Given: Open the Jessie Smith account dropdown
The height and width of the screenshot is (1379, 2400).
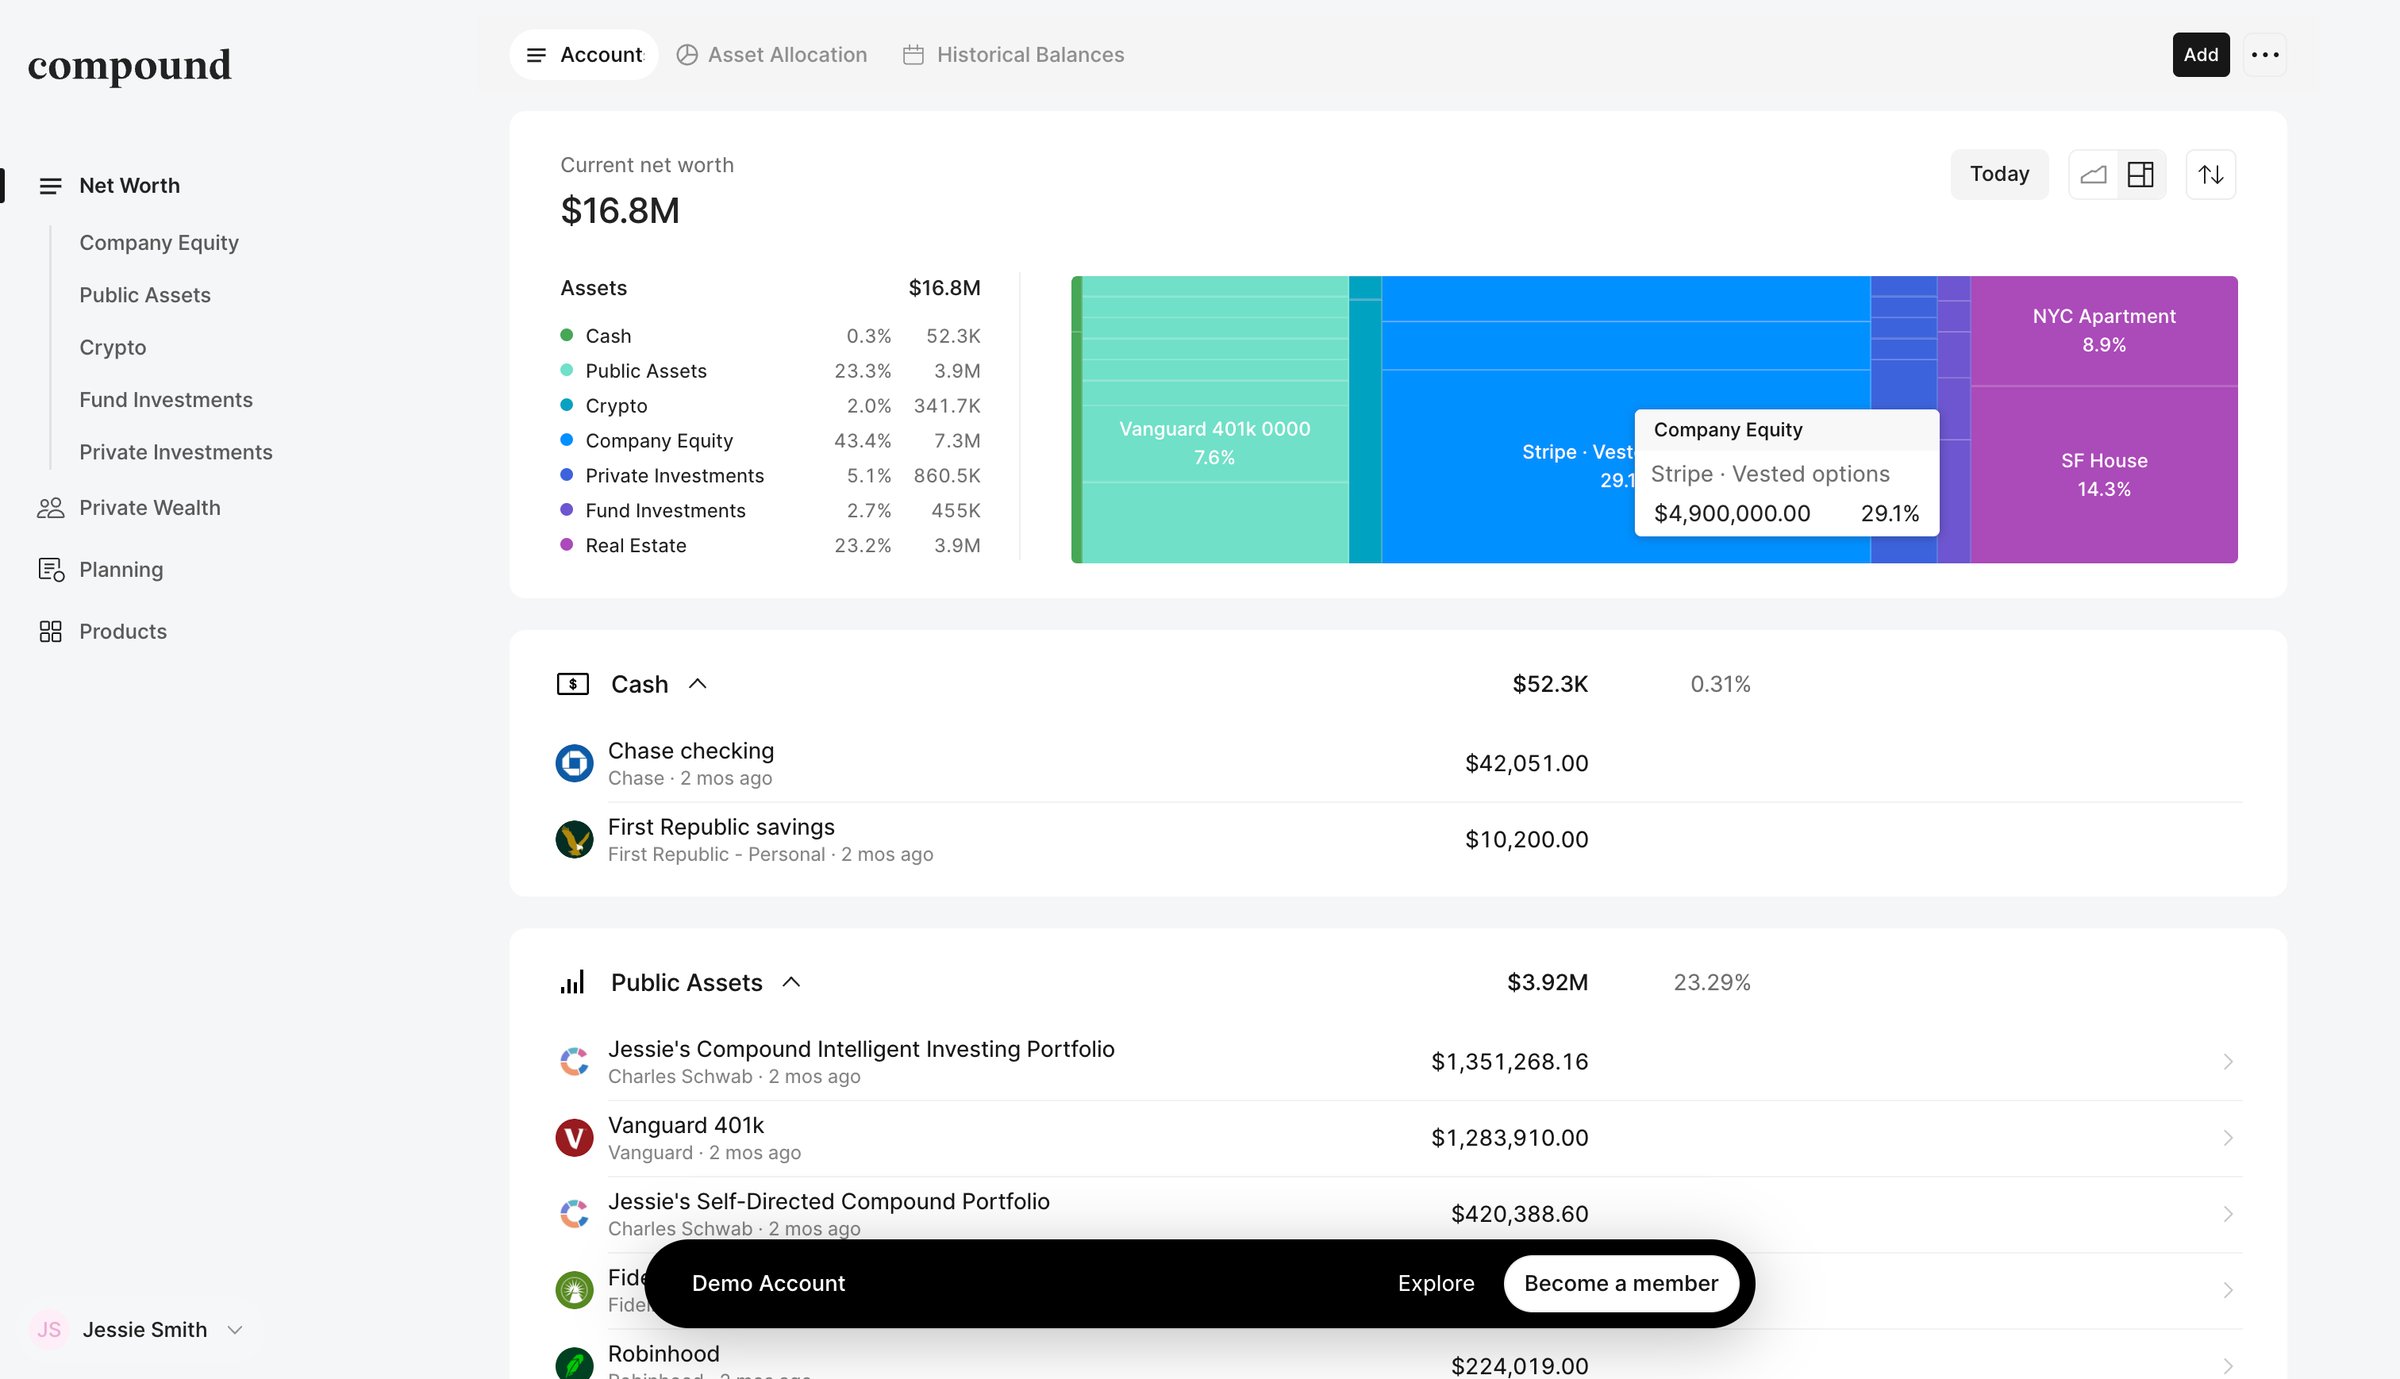Looking at the screenshot, I should [235, 1330].
